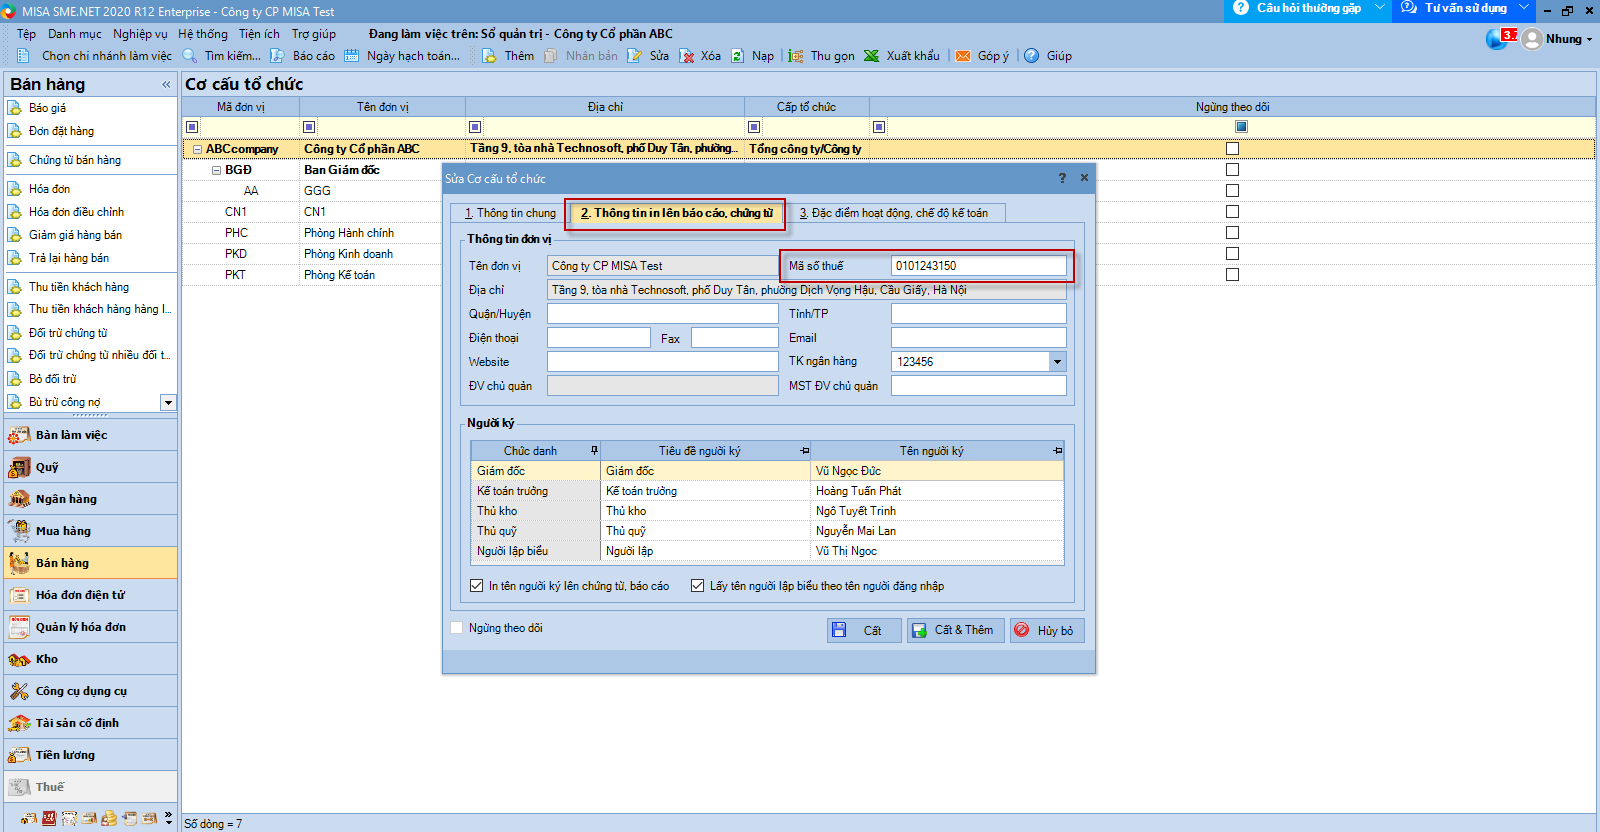Open the Quản lý hóa đơn module
1600x832 pixels.
point(90,627)
